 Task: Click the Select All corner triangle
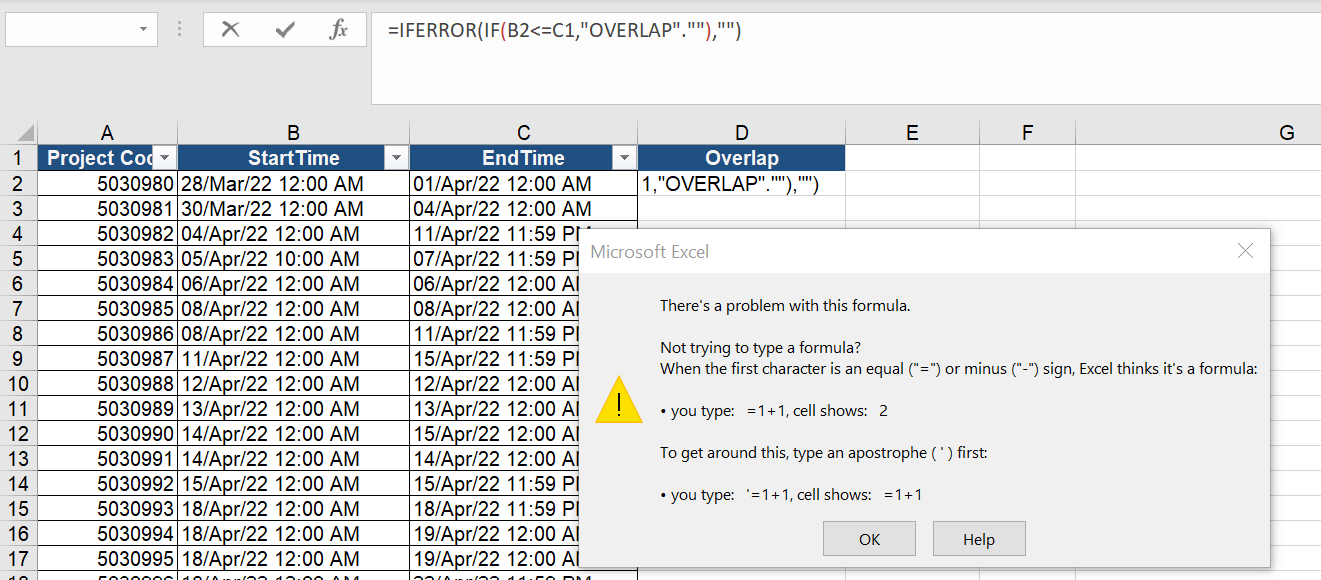[26, 133]
